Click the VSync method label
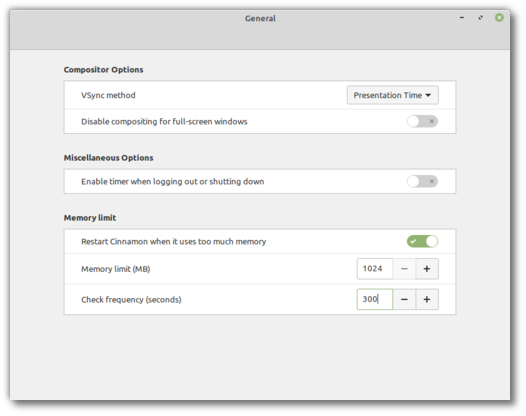Image resolution: width=526 pixels, height=416 pixels. click(108, 95)
